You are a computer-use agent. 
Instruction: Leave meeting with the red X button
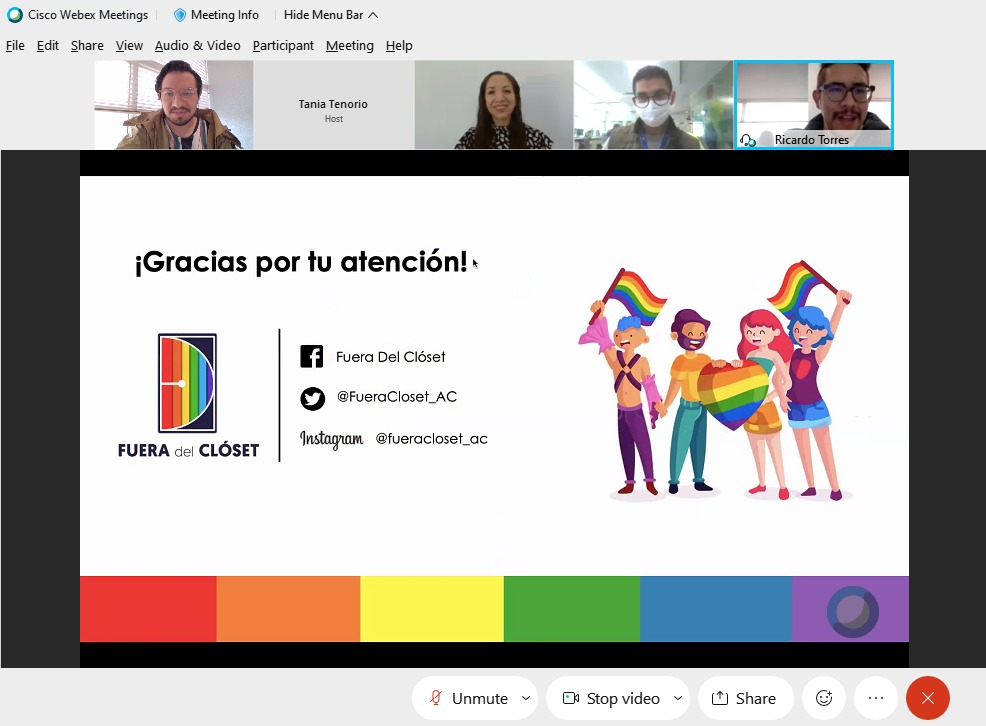[928, 698]
